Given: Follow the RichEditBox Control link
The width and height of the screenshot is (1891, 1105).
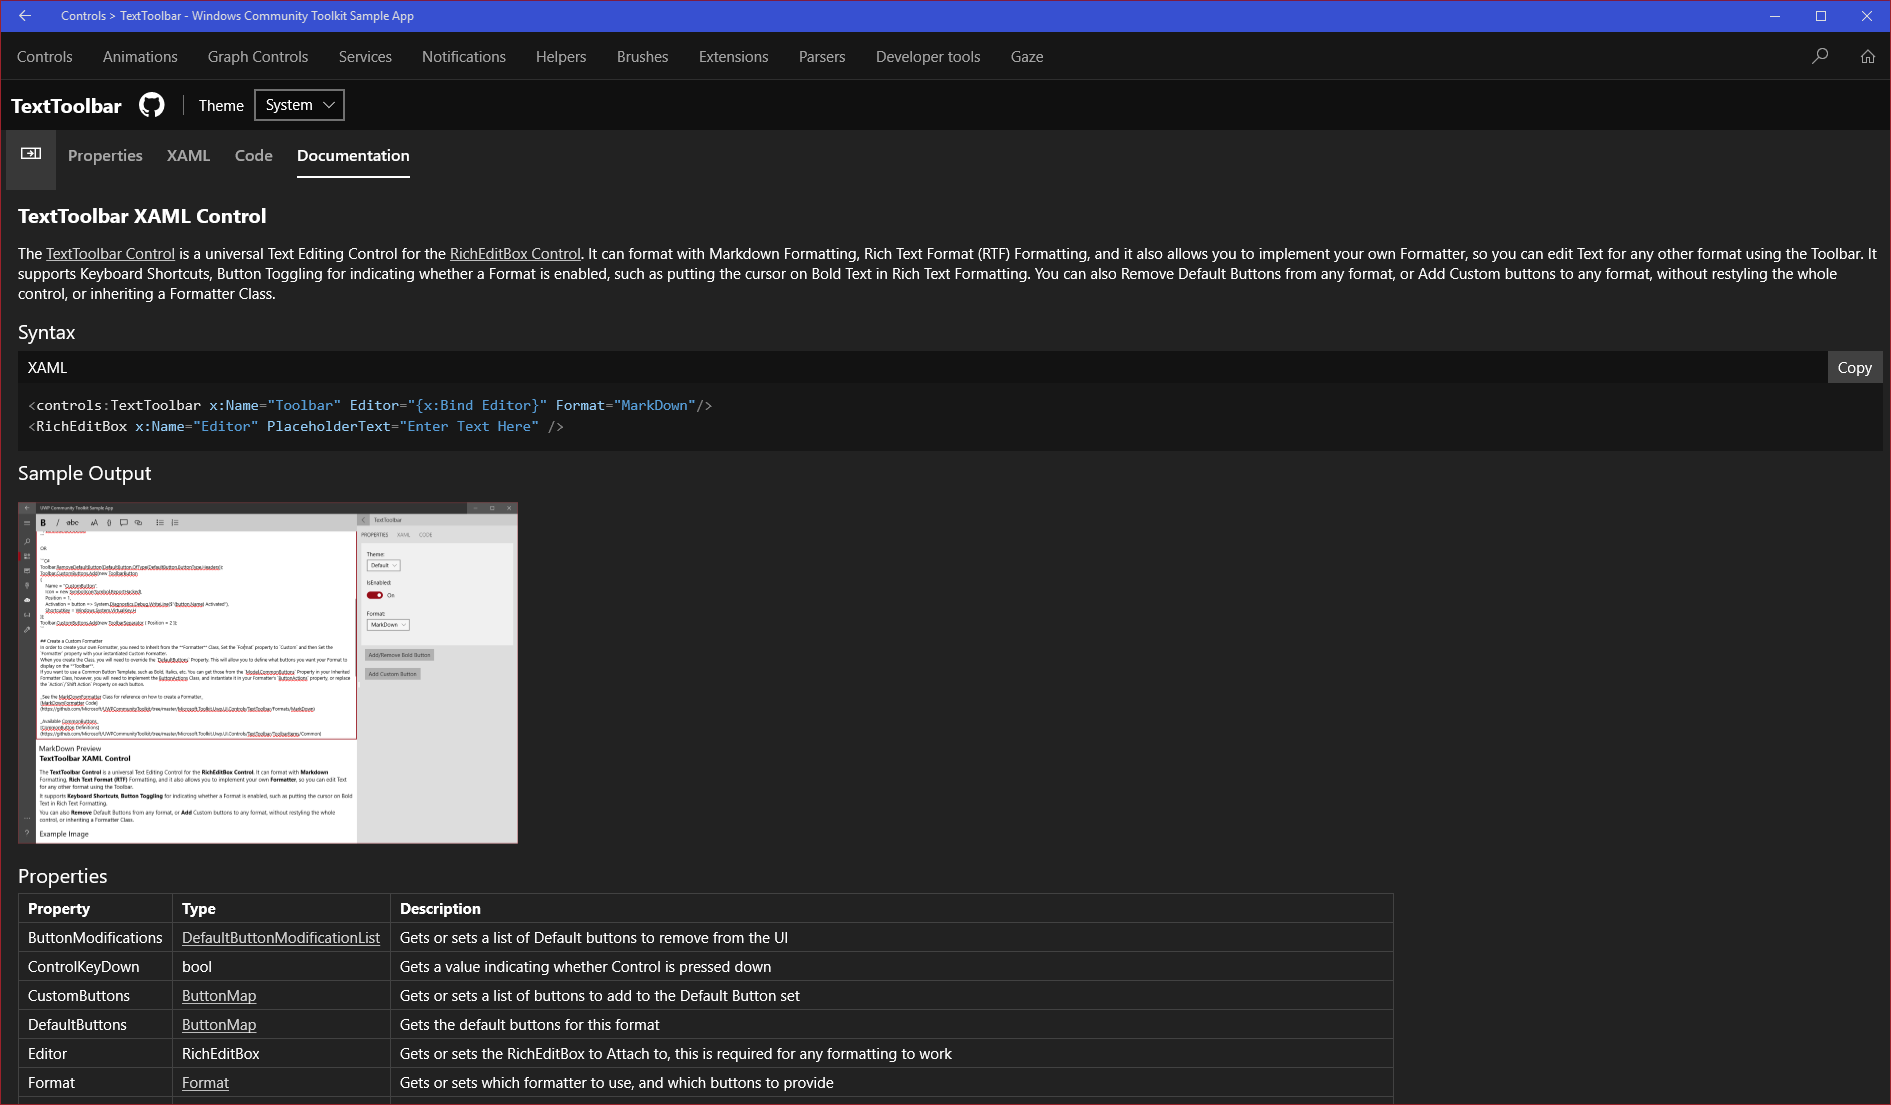Looking at the screenshot, I should pos(515,254).
